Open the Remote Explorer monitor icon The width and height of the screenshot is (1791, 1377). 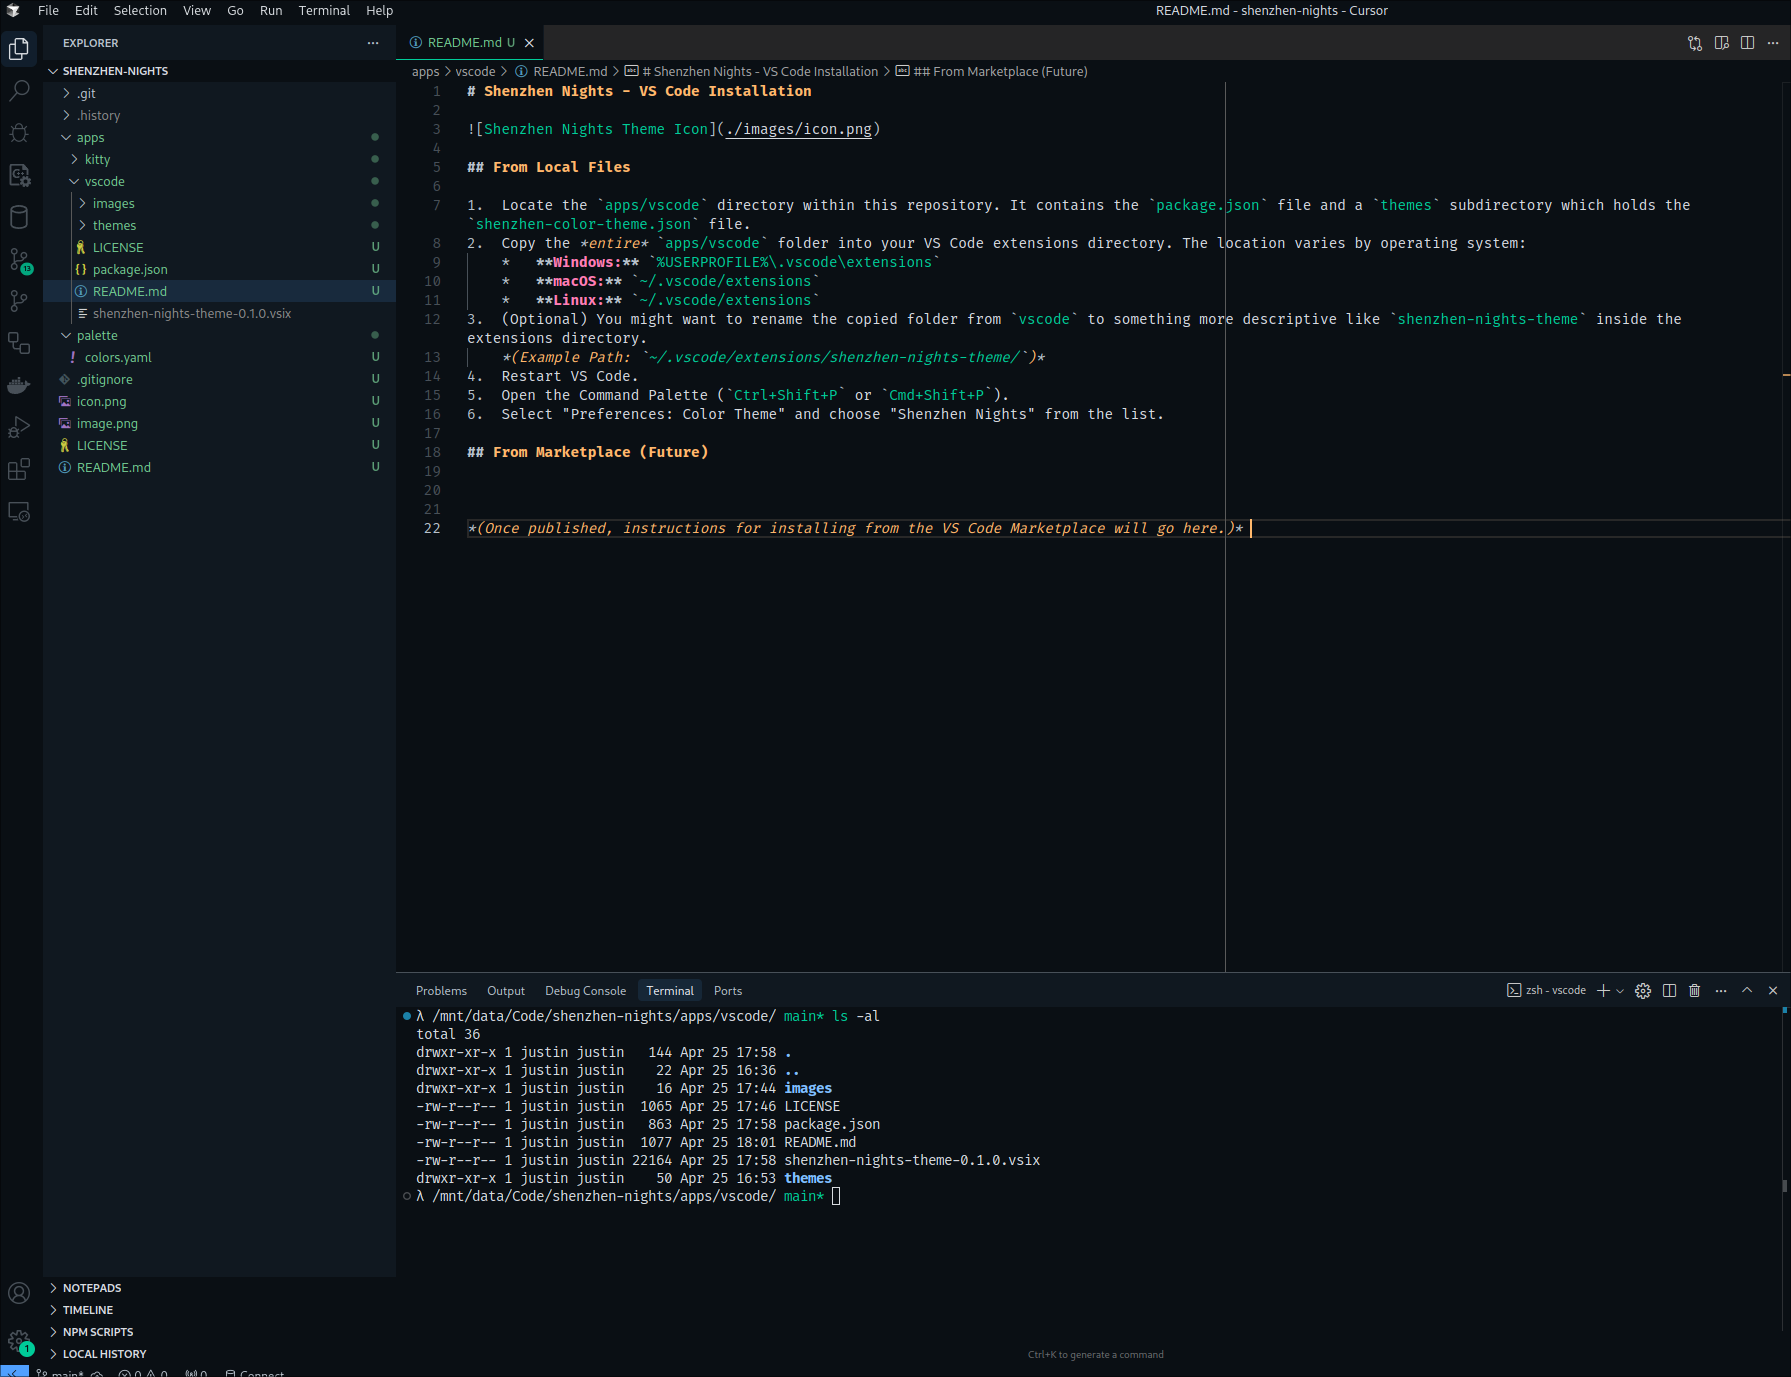[x=19, y=512]
